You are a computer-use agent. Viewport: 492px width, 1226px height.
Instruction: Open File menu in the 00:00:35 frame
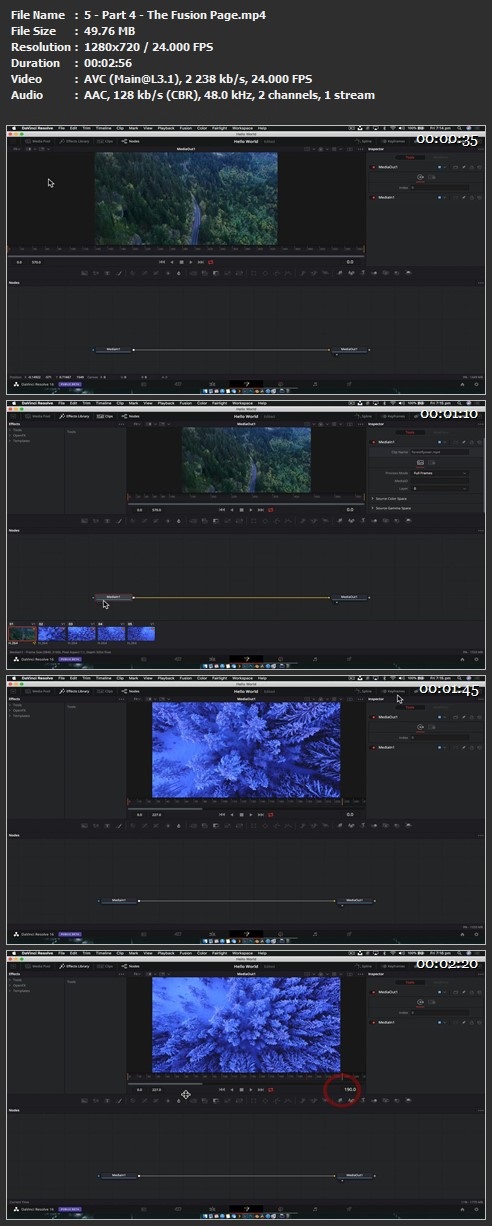coord(61,129)
